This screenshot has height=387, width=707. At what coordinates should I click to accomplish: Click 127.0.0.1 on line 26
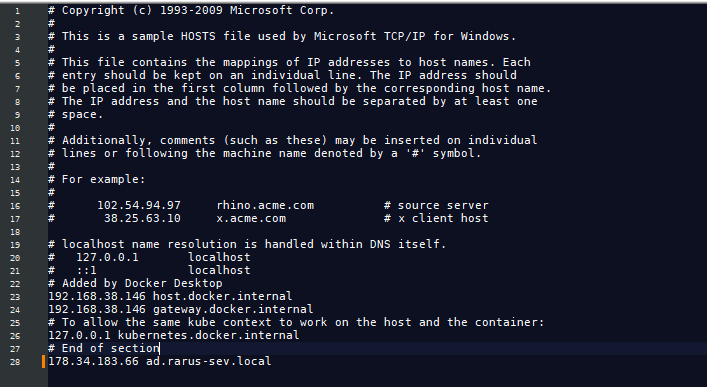pyautogui.click(x=79, y=335)
